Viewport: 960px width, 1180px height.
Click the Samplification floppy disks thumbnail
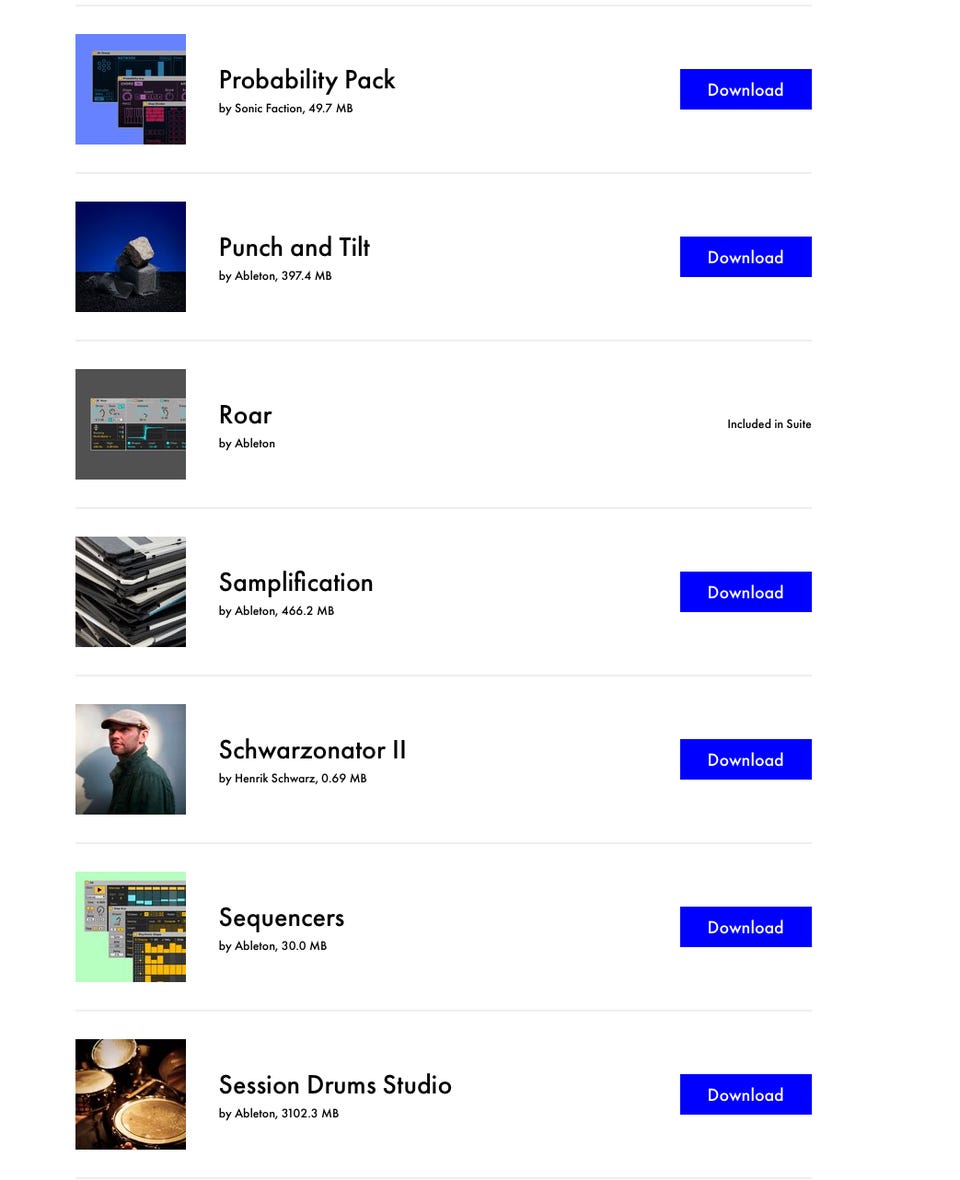click(130, 592)
